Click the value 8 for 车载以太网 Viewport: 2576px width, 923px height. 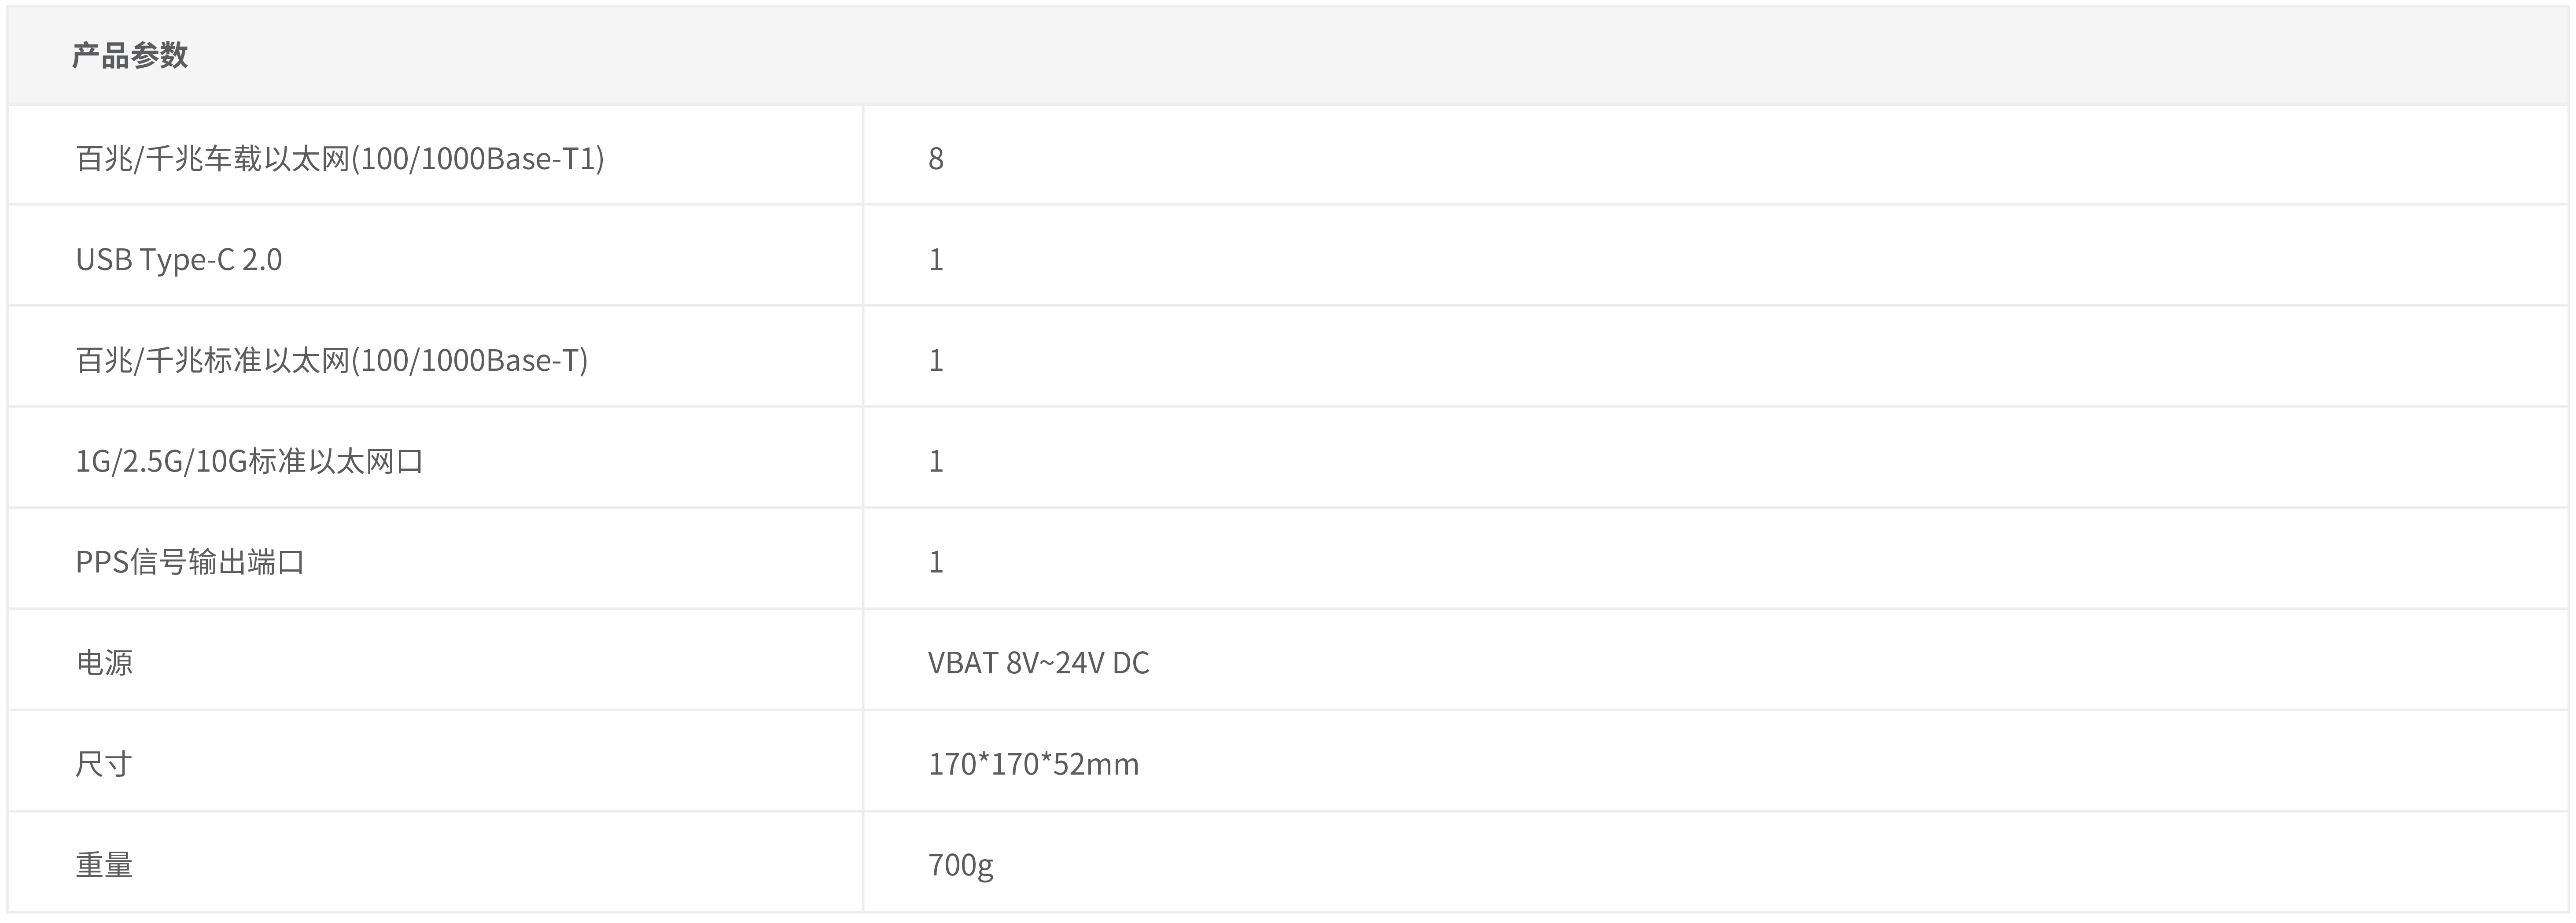pyautogui.click(x=936, y=158)
